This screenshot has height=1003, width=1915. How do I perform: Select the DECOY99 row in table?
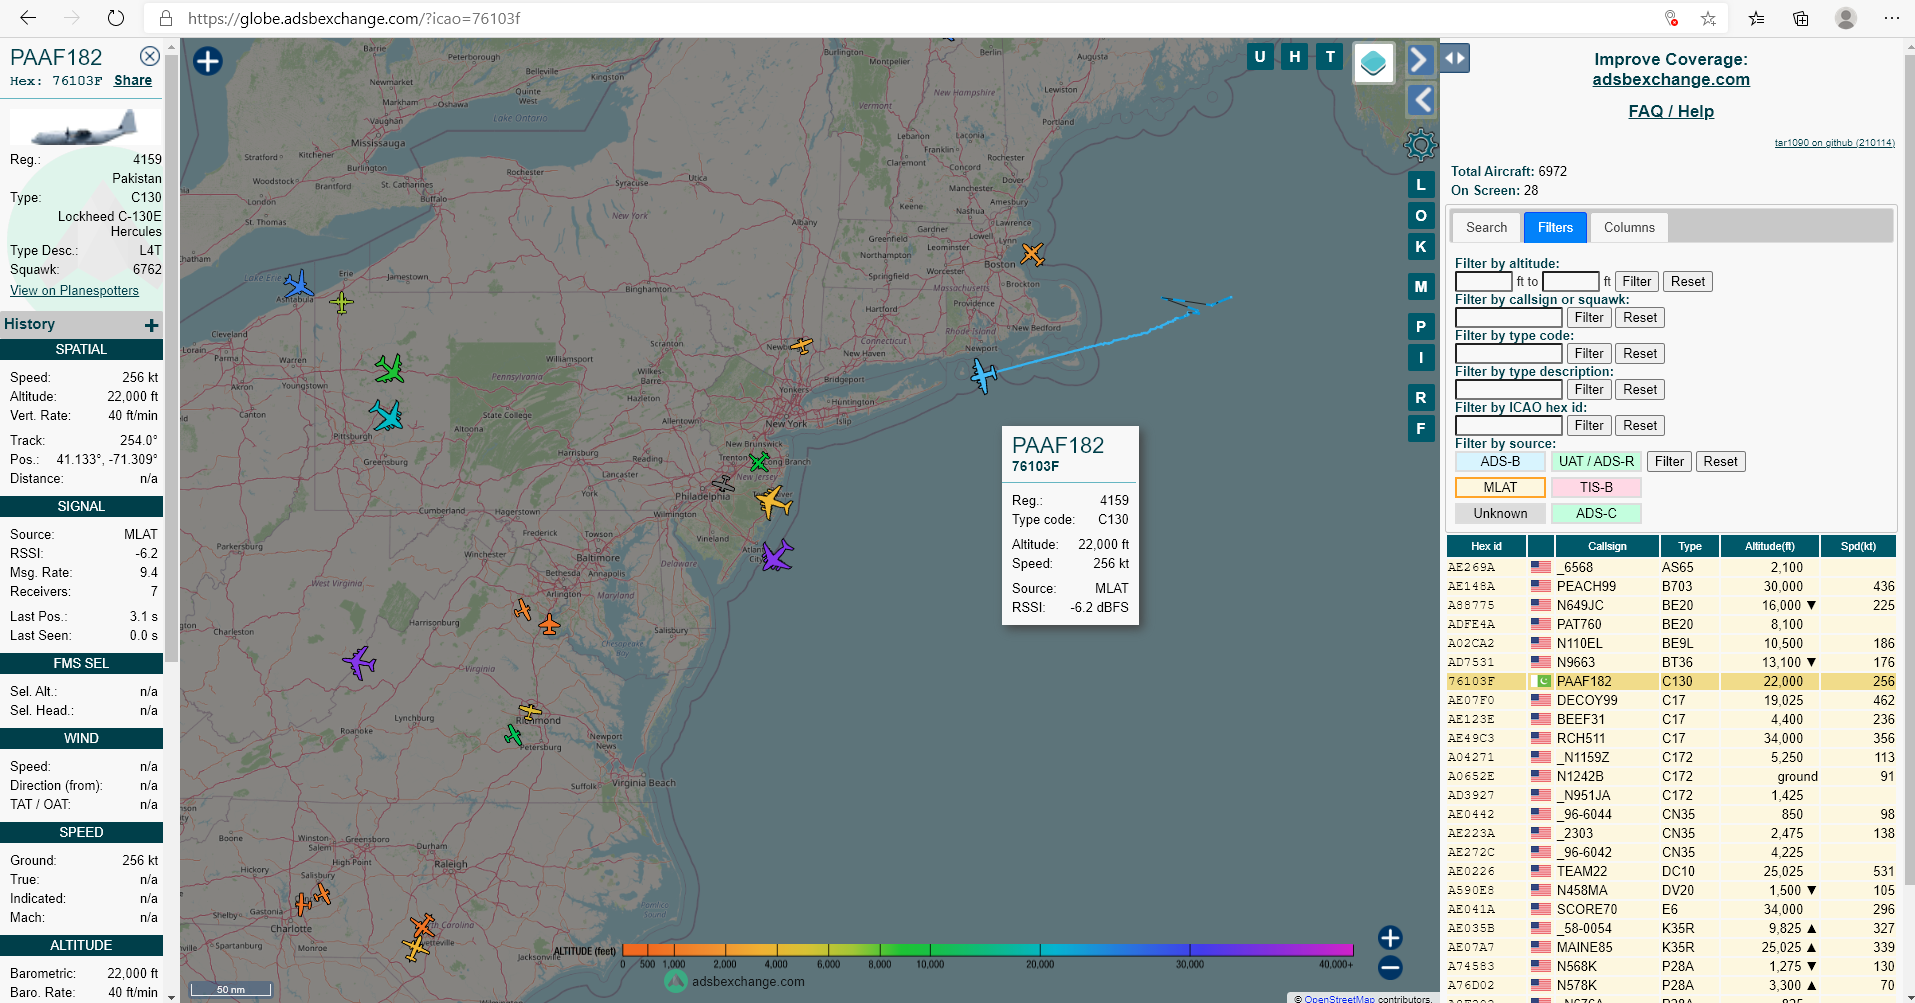point(1671,700)
